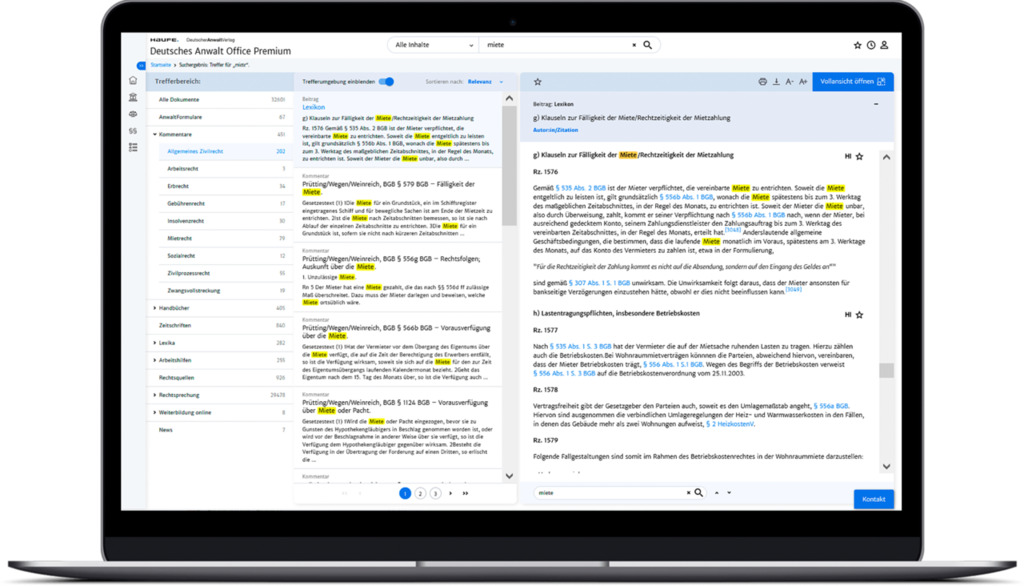Open favorites star in header
The width and height of the screenshot is (1024, 586).
click(x=857, y=45)
